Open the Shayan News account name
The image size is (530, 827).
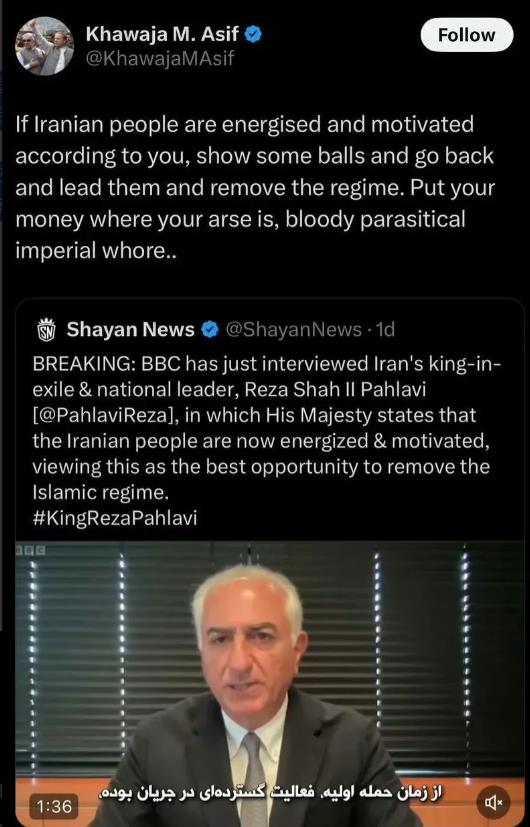pos(130,330)
